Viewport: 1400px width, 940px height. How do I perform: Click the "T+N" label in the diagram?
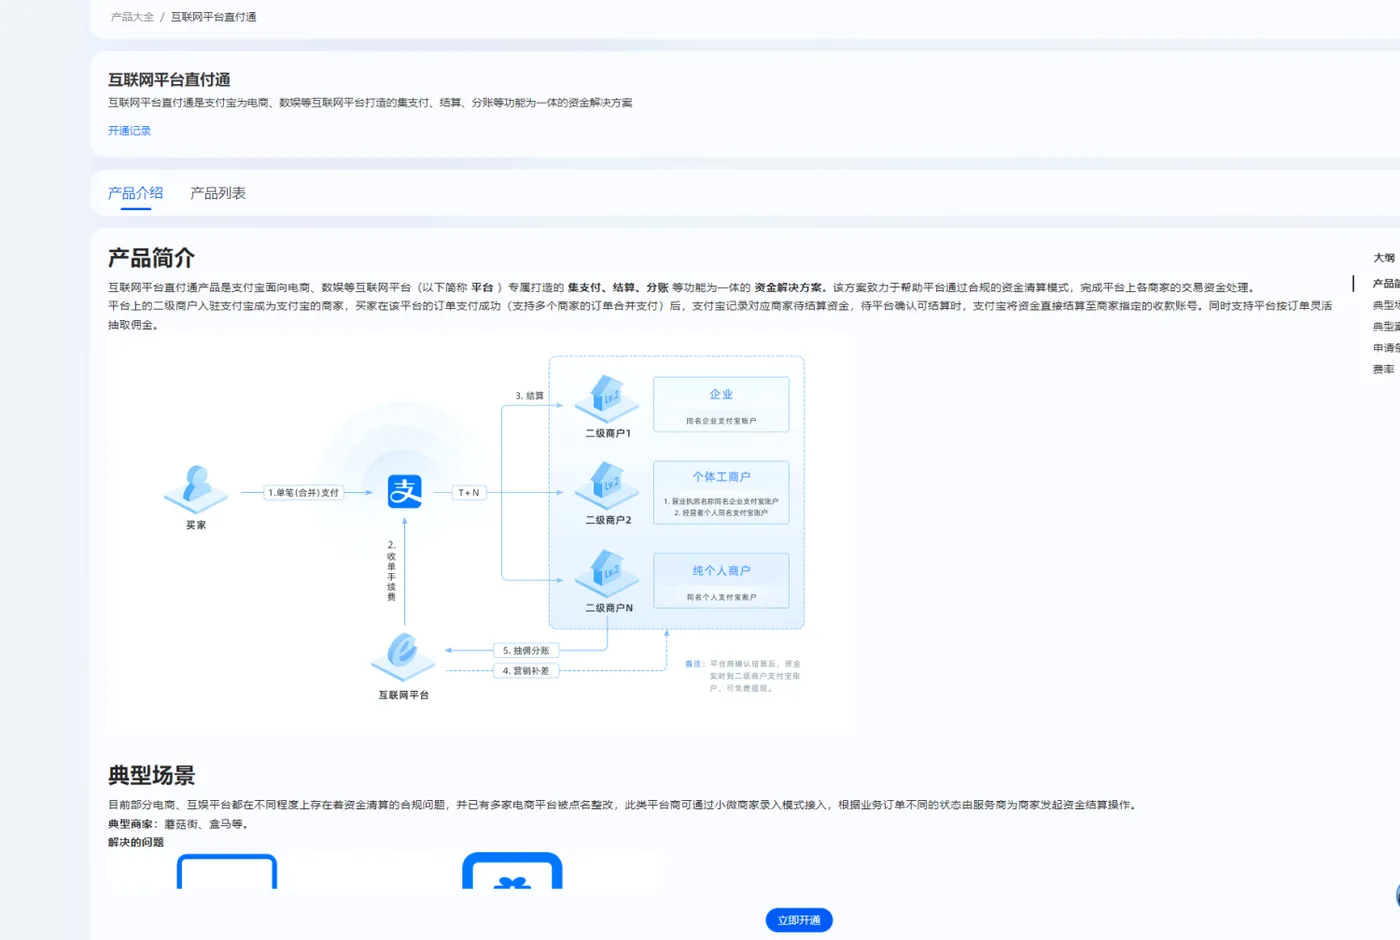click(469, 492)
